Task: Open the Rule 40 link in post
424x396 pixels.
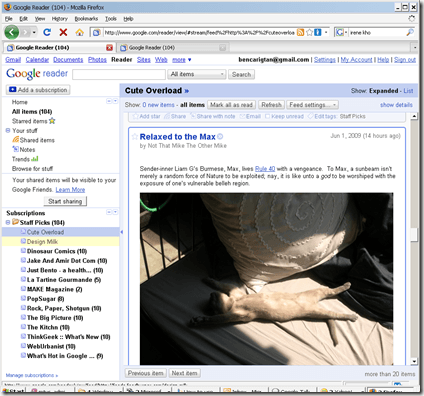Action: click(x=265, y=169)
